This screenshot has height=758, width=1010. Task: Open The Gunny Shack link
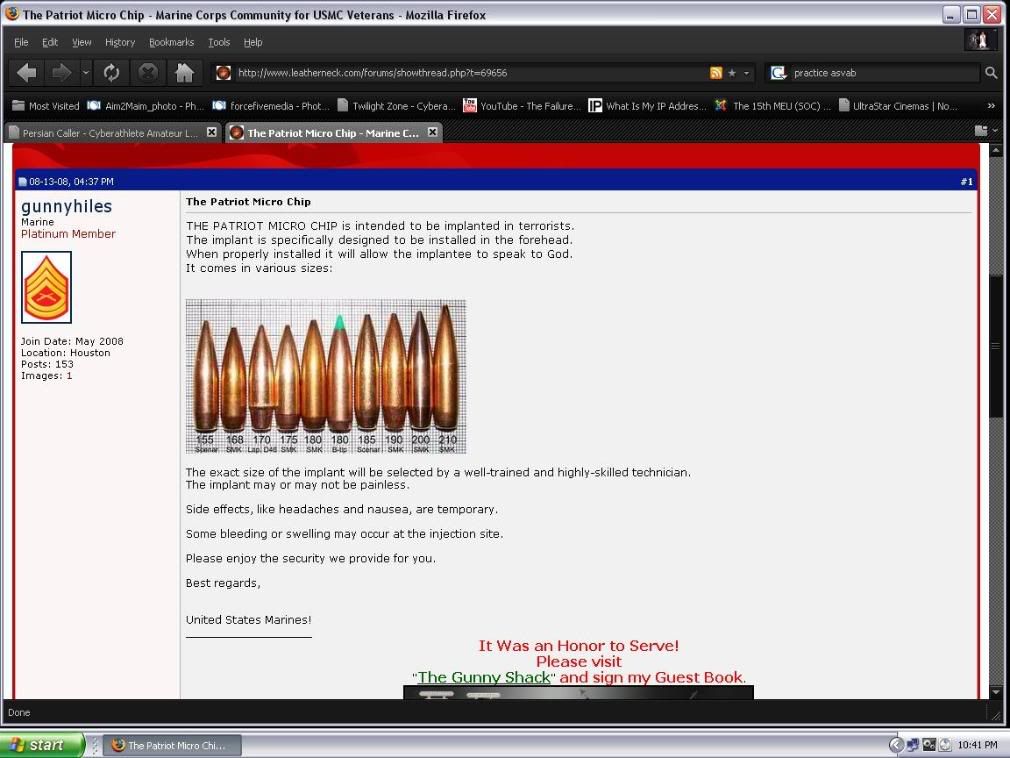coord(484,677)
